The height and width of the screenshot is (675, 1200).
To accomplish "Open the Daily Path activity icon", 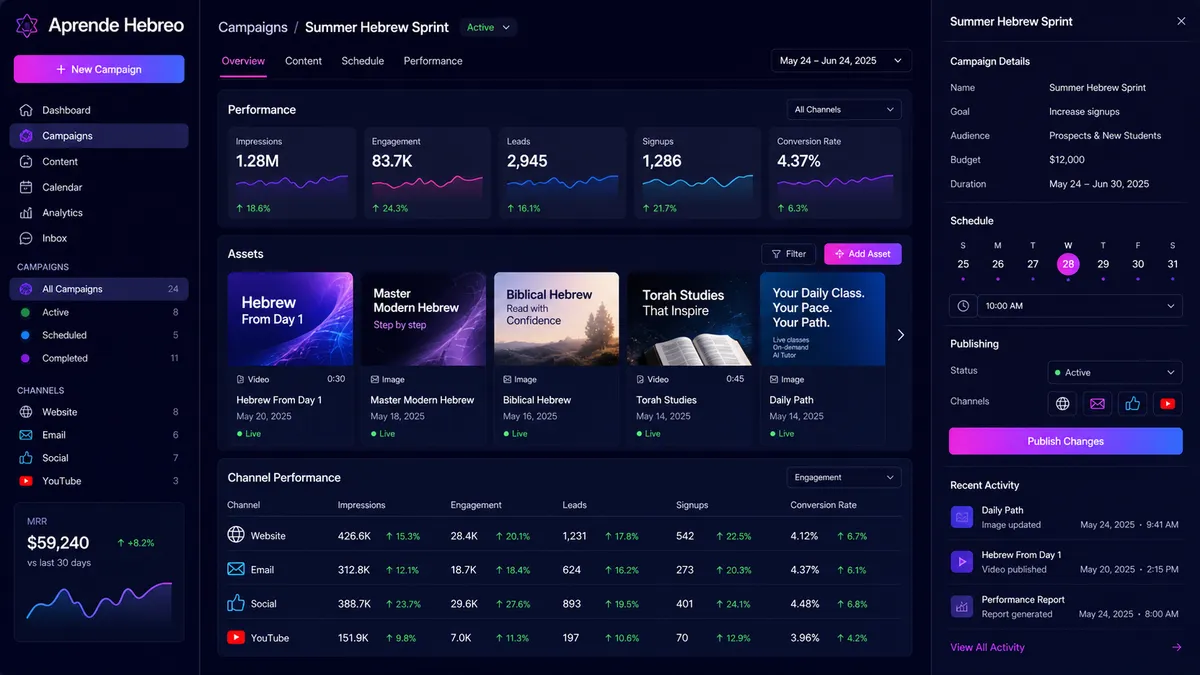I will coord(961,517).
